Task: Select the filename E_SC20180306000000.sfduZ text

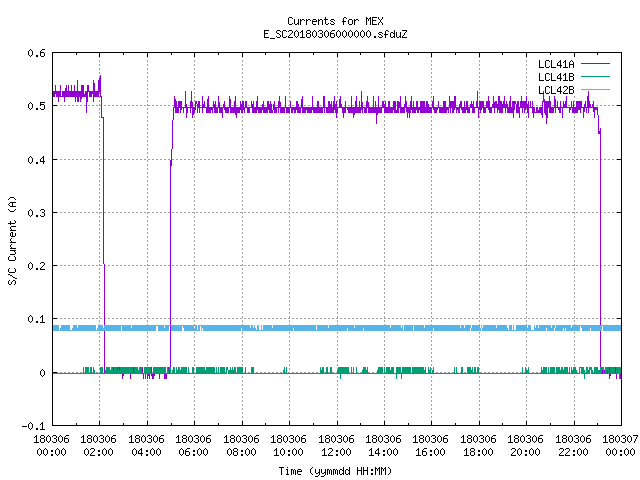Action: (x=335, y=34)
